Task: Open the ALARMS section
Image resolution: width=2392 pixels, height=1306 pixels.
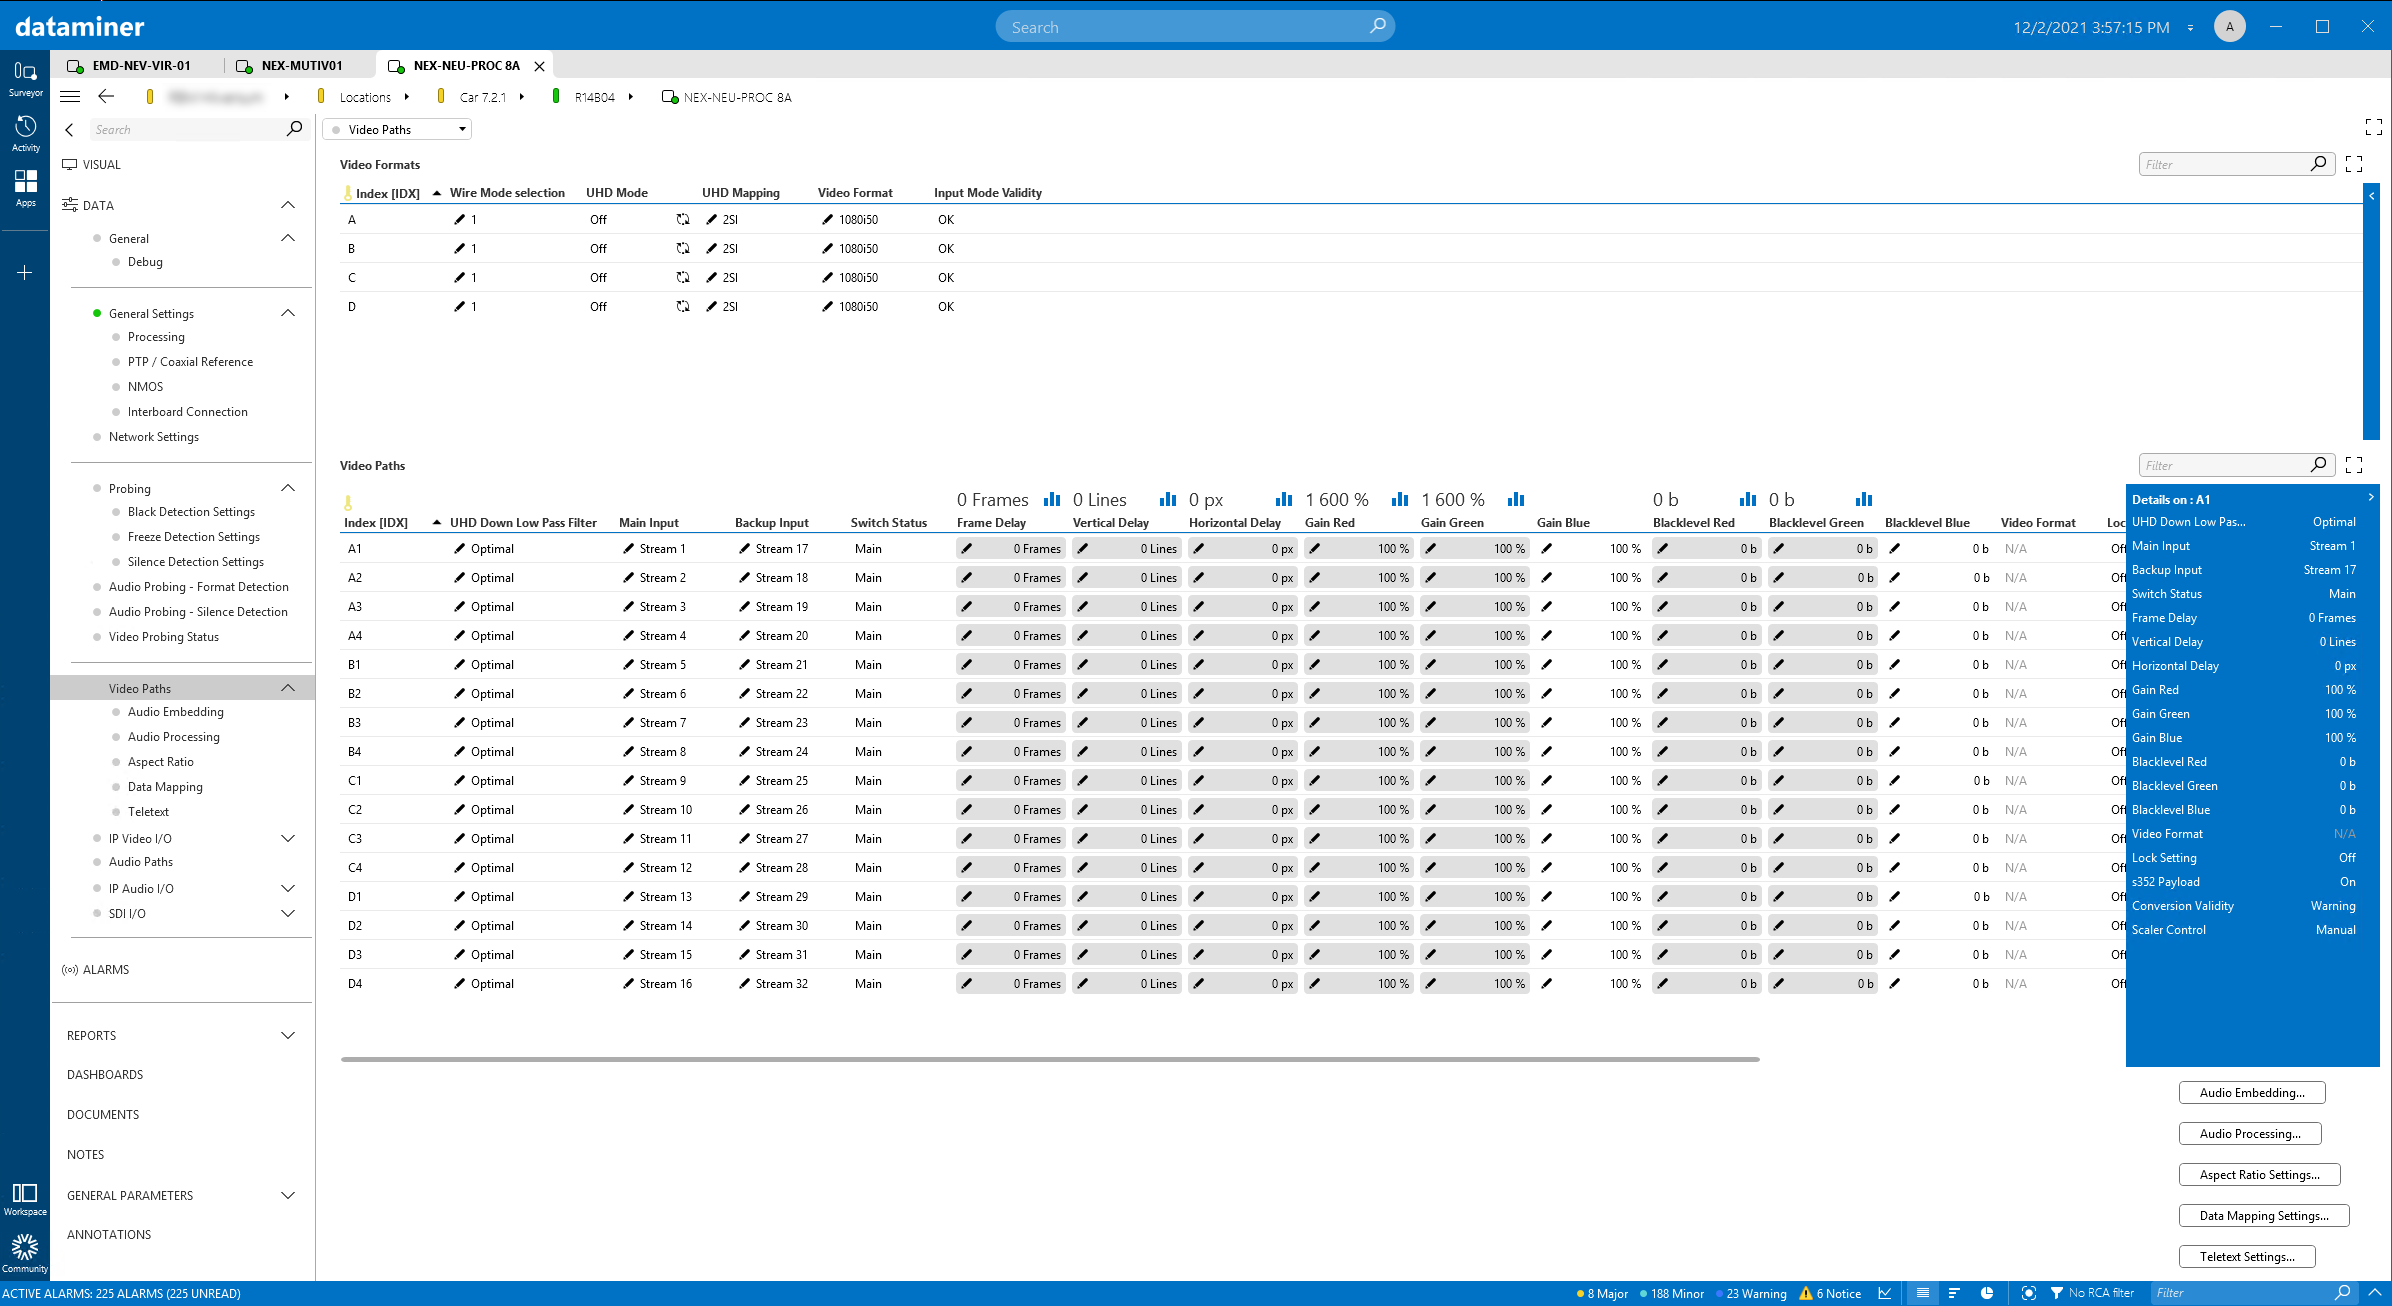Action: (x=105, y=969)
